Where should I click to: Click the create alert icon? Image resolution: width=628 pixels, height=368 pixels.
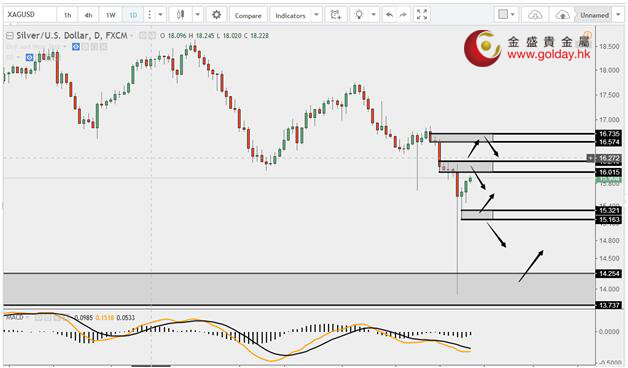click(336, 15)
